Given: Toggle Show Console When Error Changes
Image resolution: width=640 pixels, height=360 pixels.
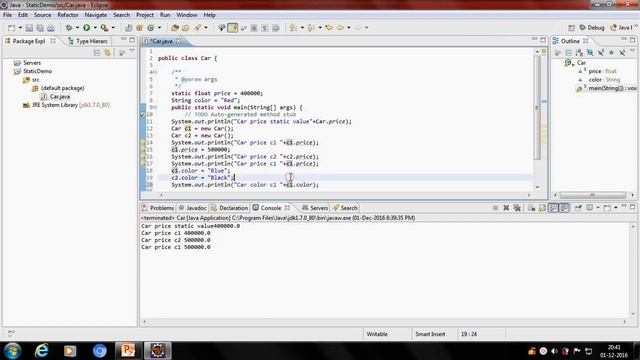Looking at the screenshot, I should tap(564, 208).
